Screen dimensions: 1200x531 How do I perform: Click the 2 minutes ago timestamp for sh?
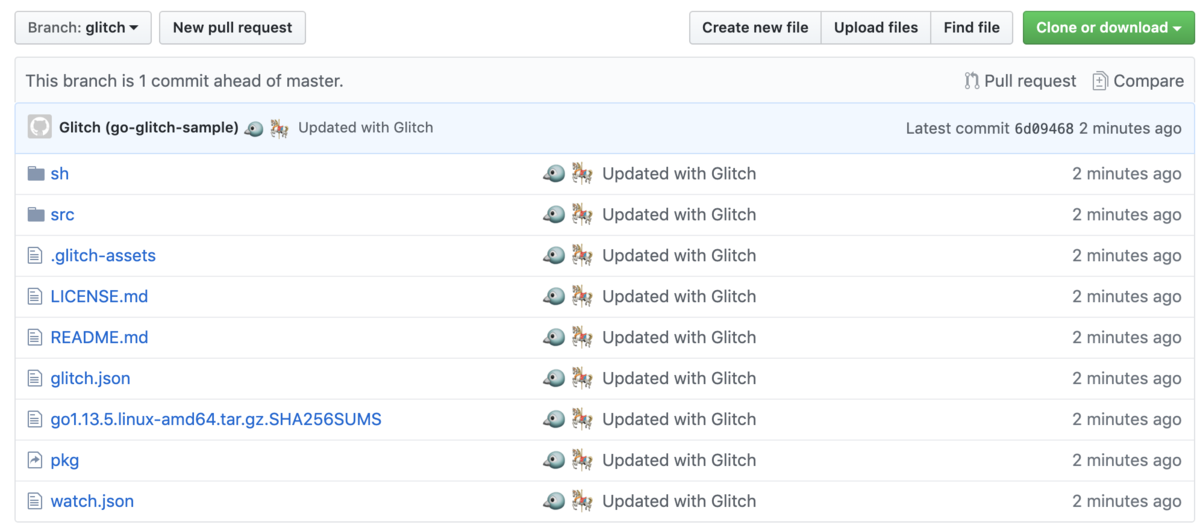coord(1127,173)
